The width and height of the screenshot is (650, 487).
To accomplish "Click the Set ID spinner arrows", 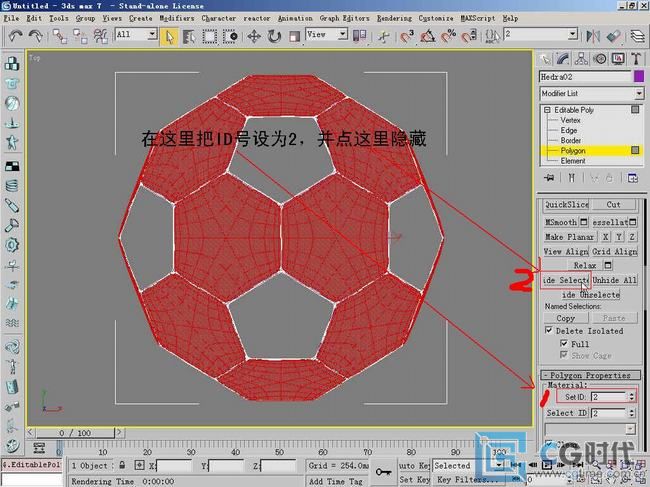I will pos(631,397).
